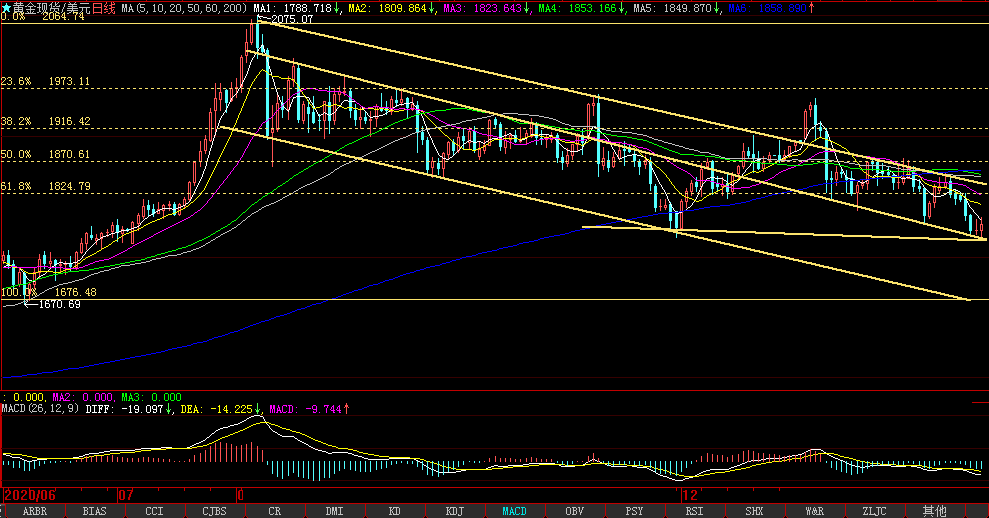Select the yellow MA2: 1809.864 value
This screenshot has height=518, width=989.
coord(392,8)
